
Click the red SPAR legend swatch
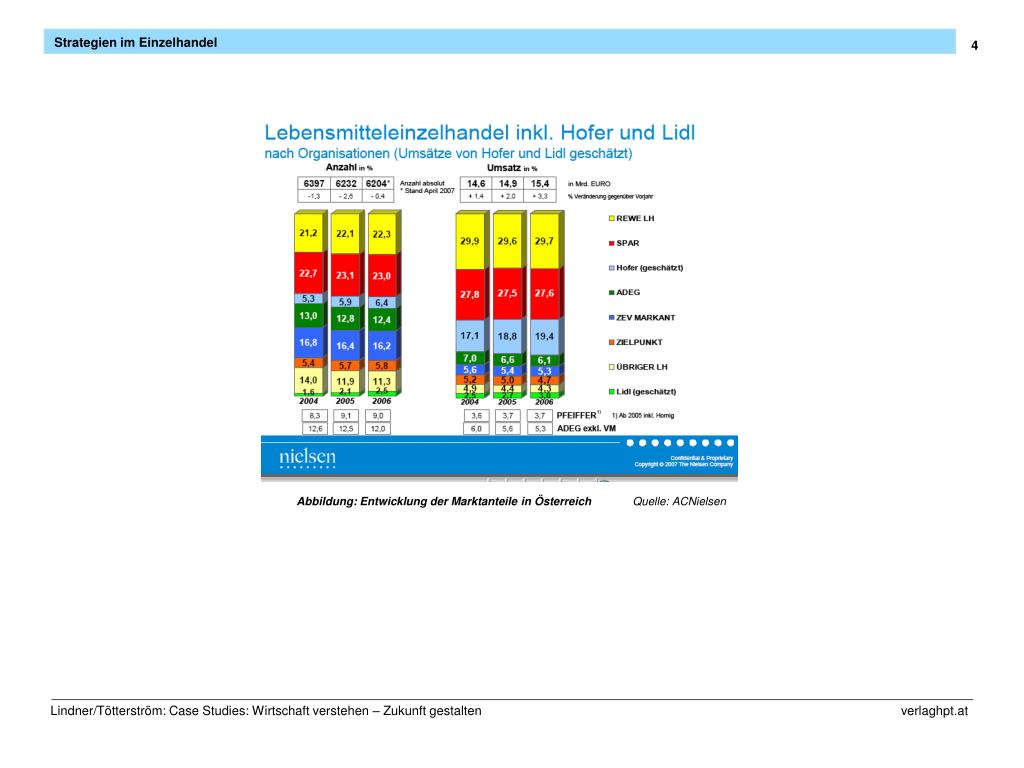click(612, 244)
